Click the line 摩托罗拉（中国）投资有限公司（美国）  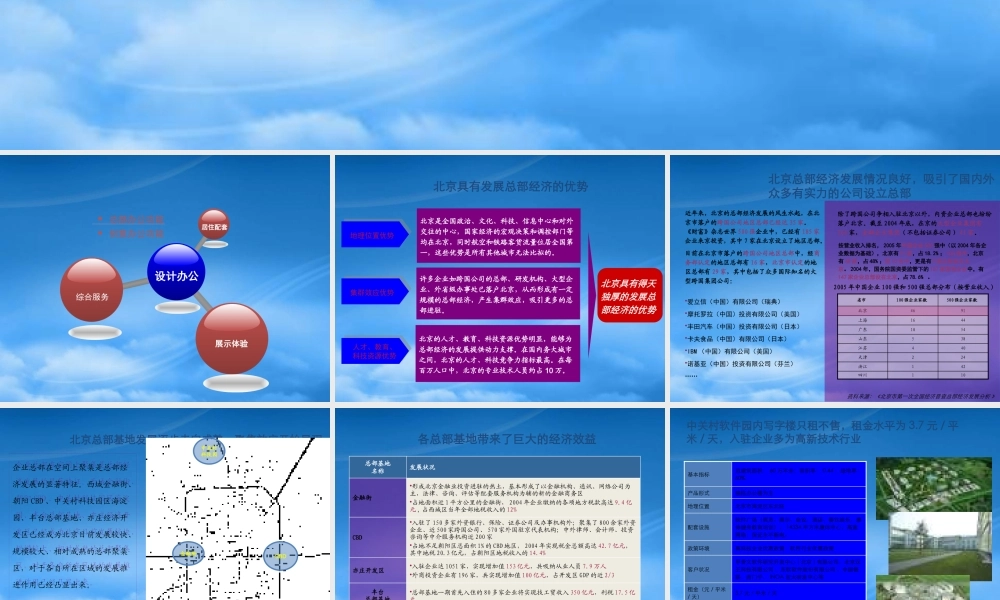pos(742,314)
